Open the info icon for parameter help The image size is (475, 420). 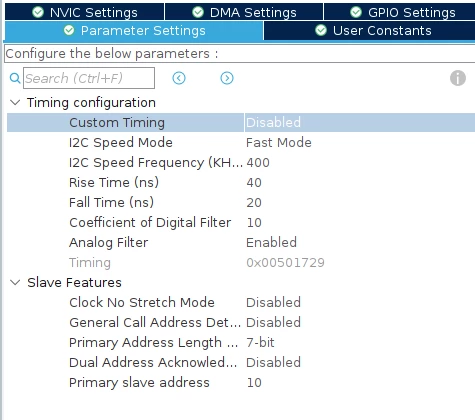click(x=458, y=78)
